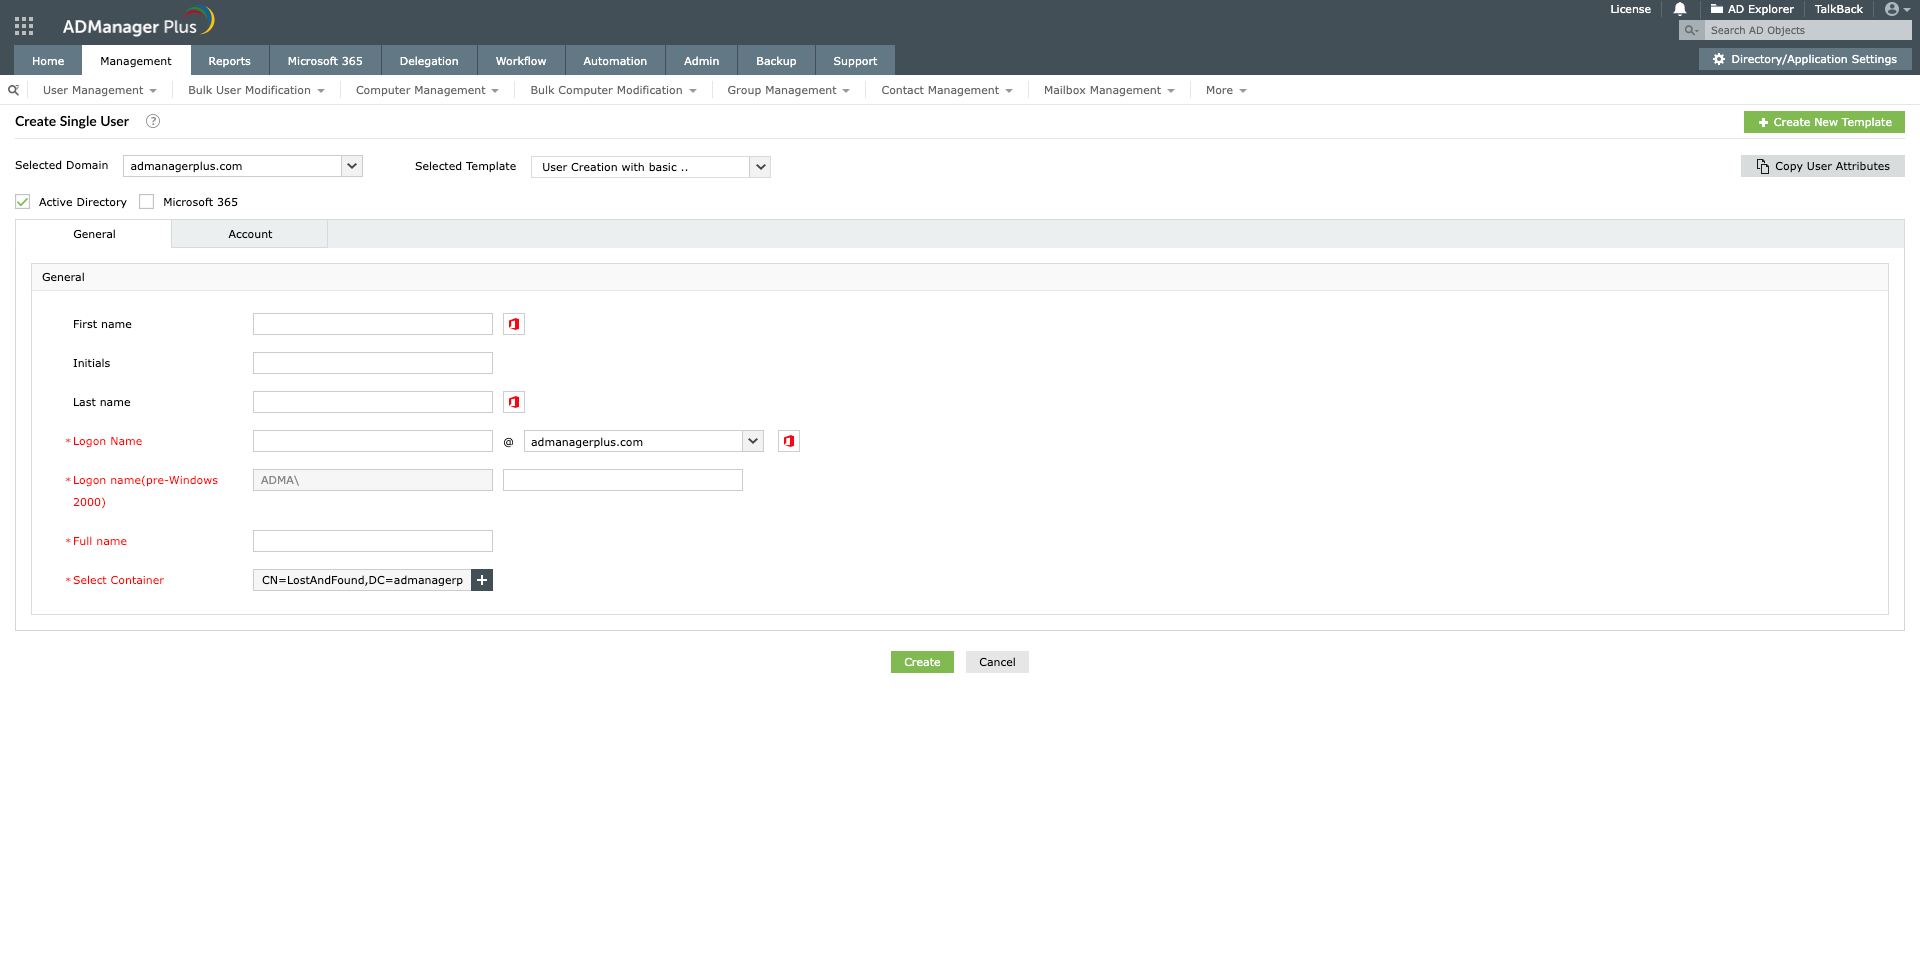
Task: Expand the Group Management menu
Action: (x=788, y=90)
